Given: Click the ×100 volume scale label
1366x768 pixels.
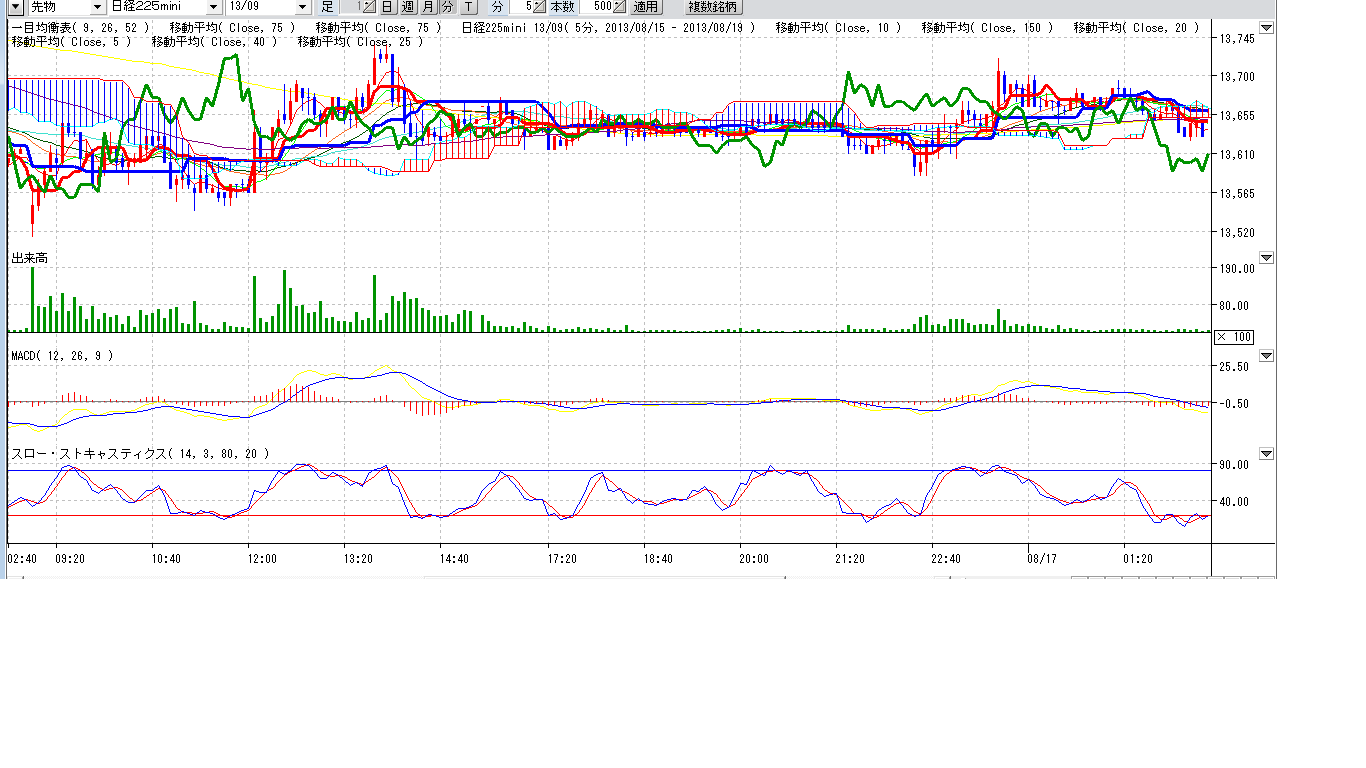Looking at the screenshot, I should pyautogui.click(x=1233, y=337).
